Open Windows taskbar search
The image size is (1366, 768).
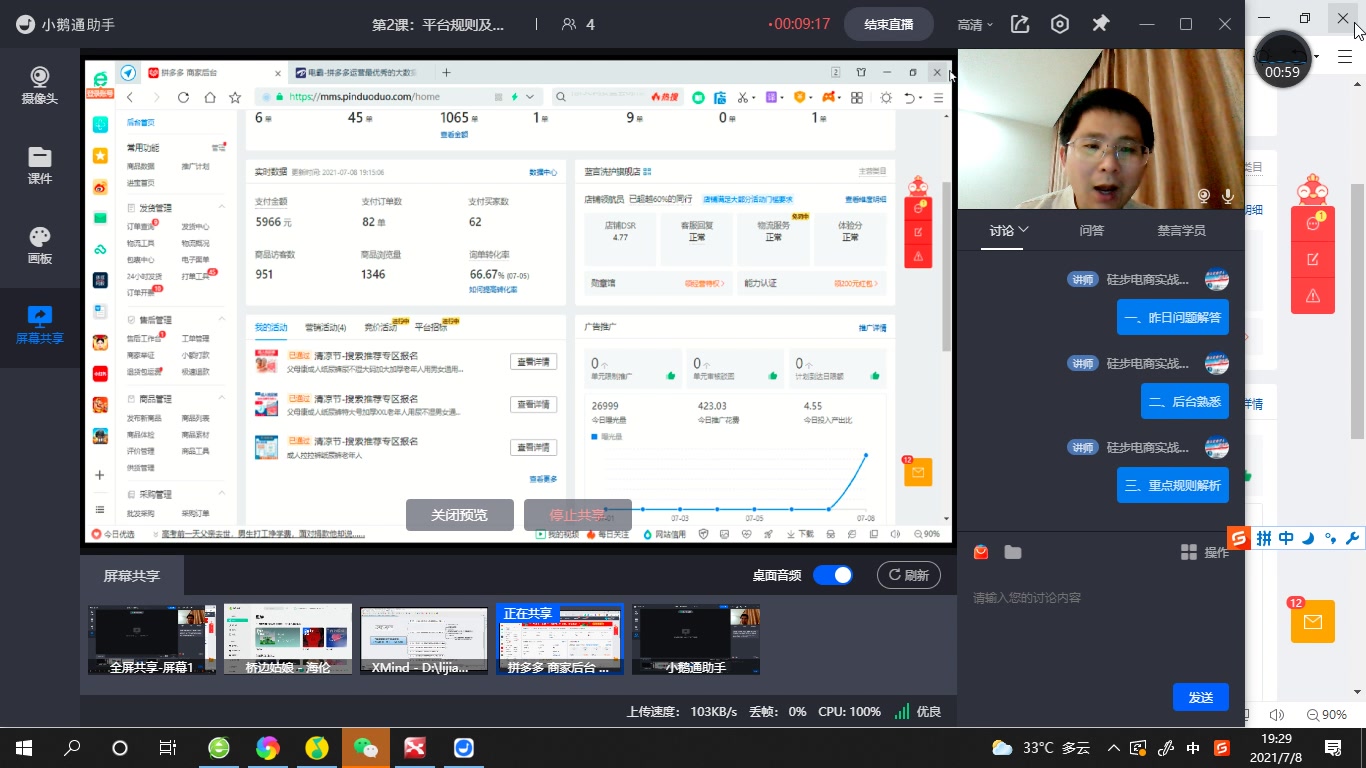tap(72, 748)
